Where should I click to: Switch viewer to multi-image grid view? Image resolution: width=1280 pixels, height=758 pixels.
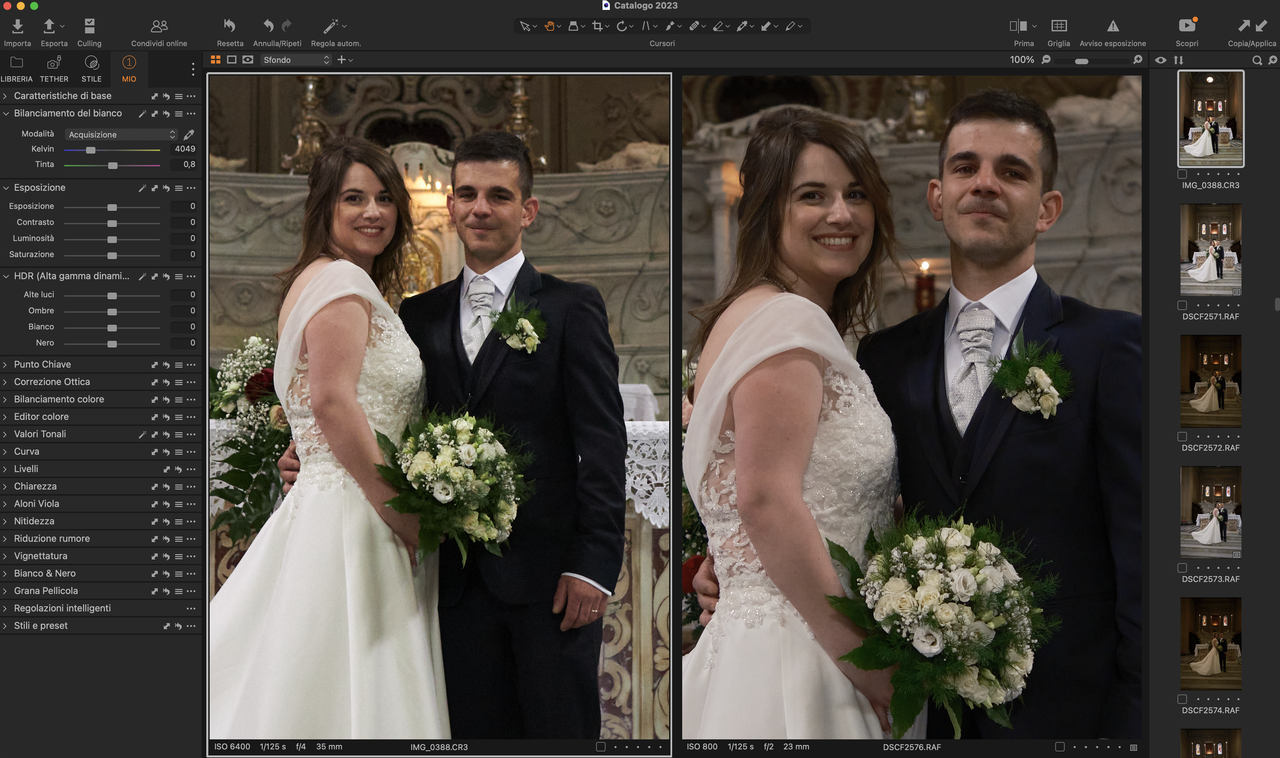click(x=216, y=60)
